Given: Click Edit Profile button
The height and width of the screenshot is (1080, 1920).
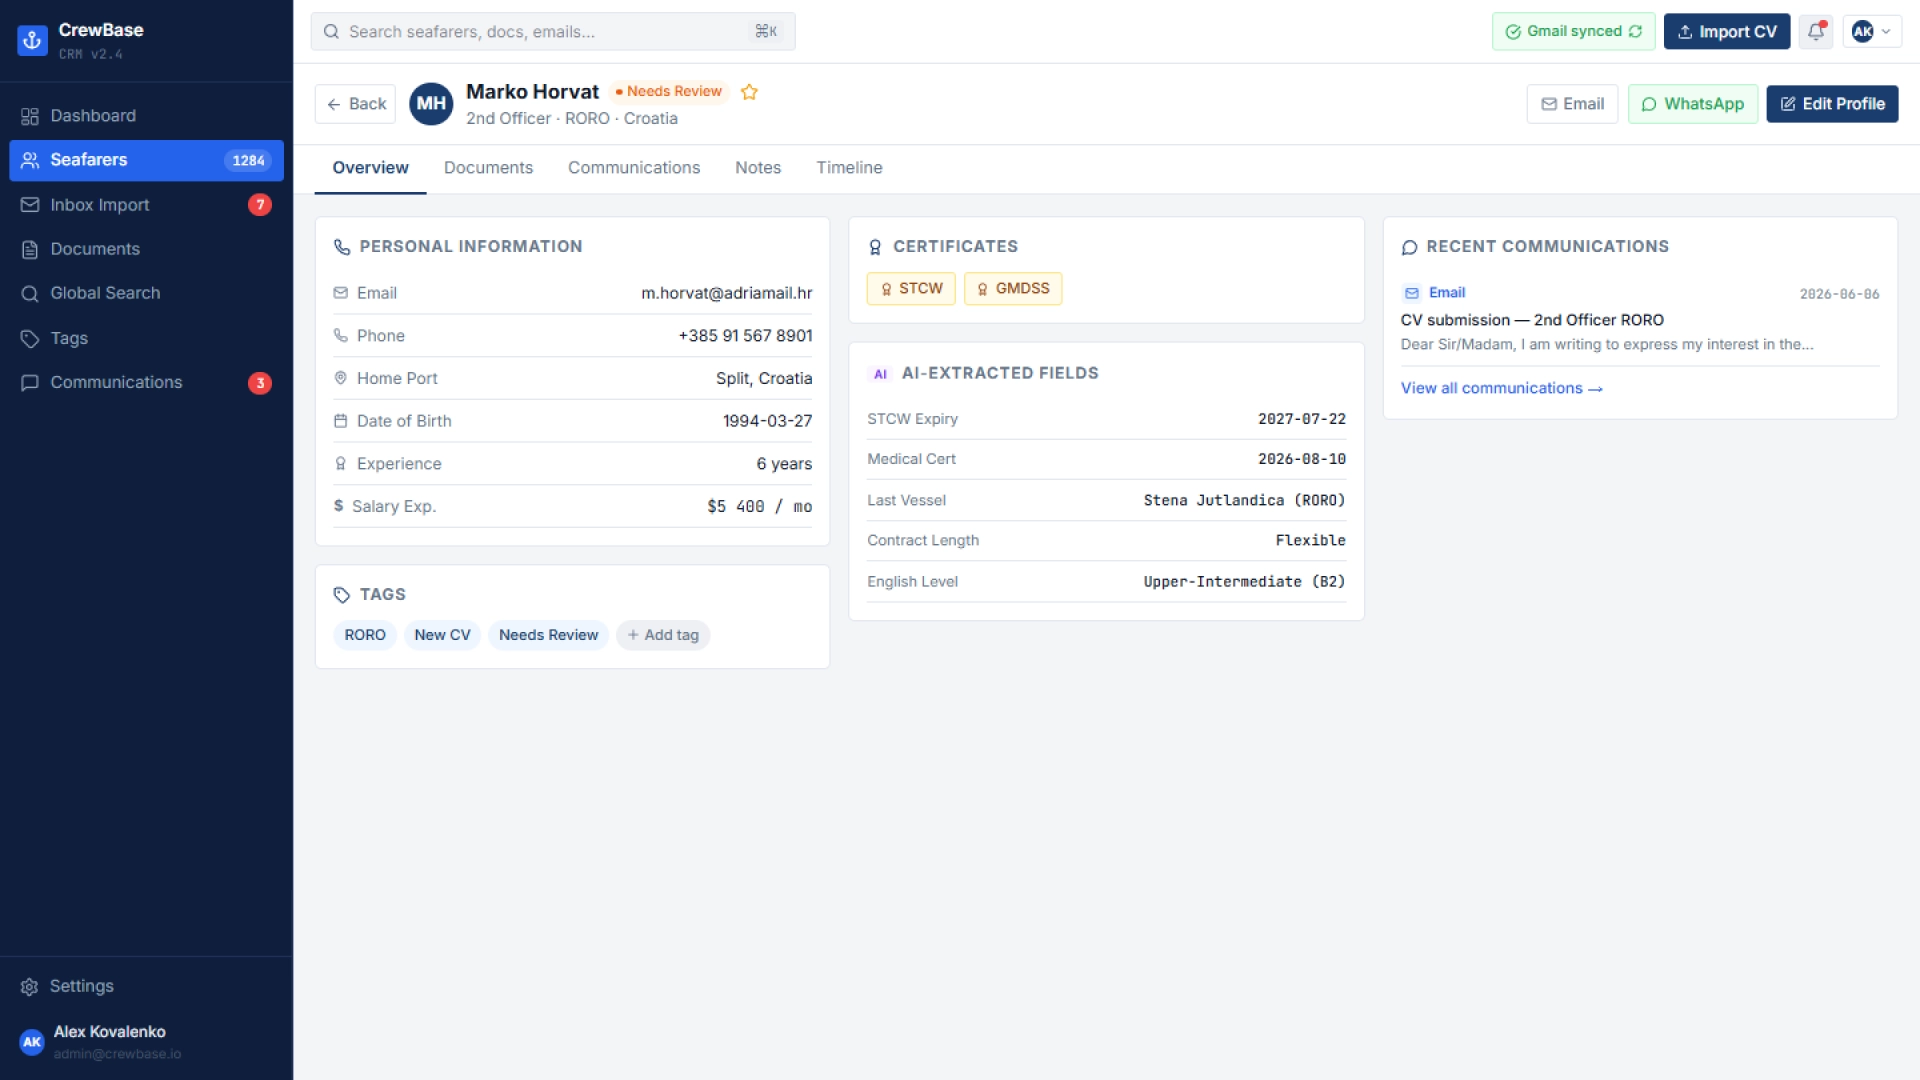Looking at the screenshot, I should pos(1832,104).
